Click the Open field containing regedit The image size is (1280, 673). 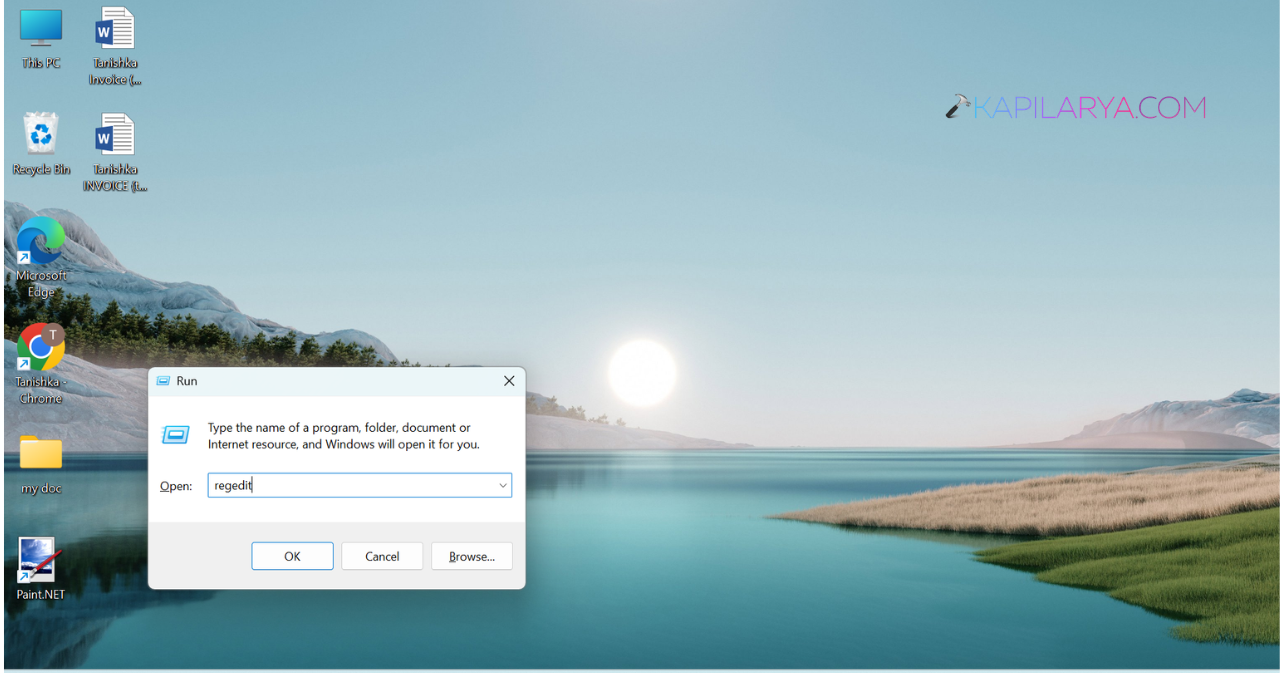pyautogui.click(x=360, y=486)
